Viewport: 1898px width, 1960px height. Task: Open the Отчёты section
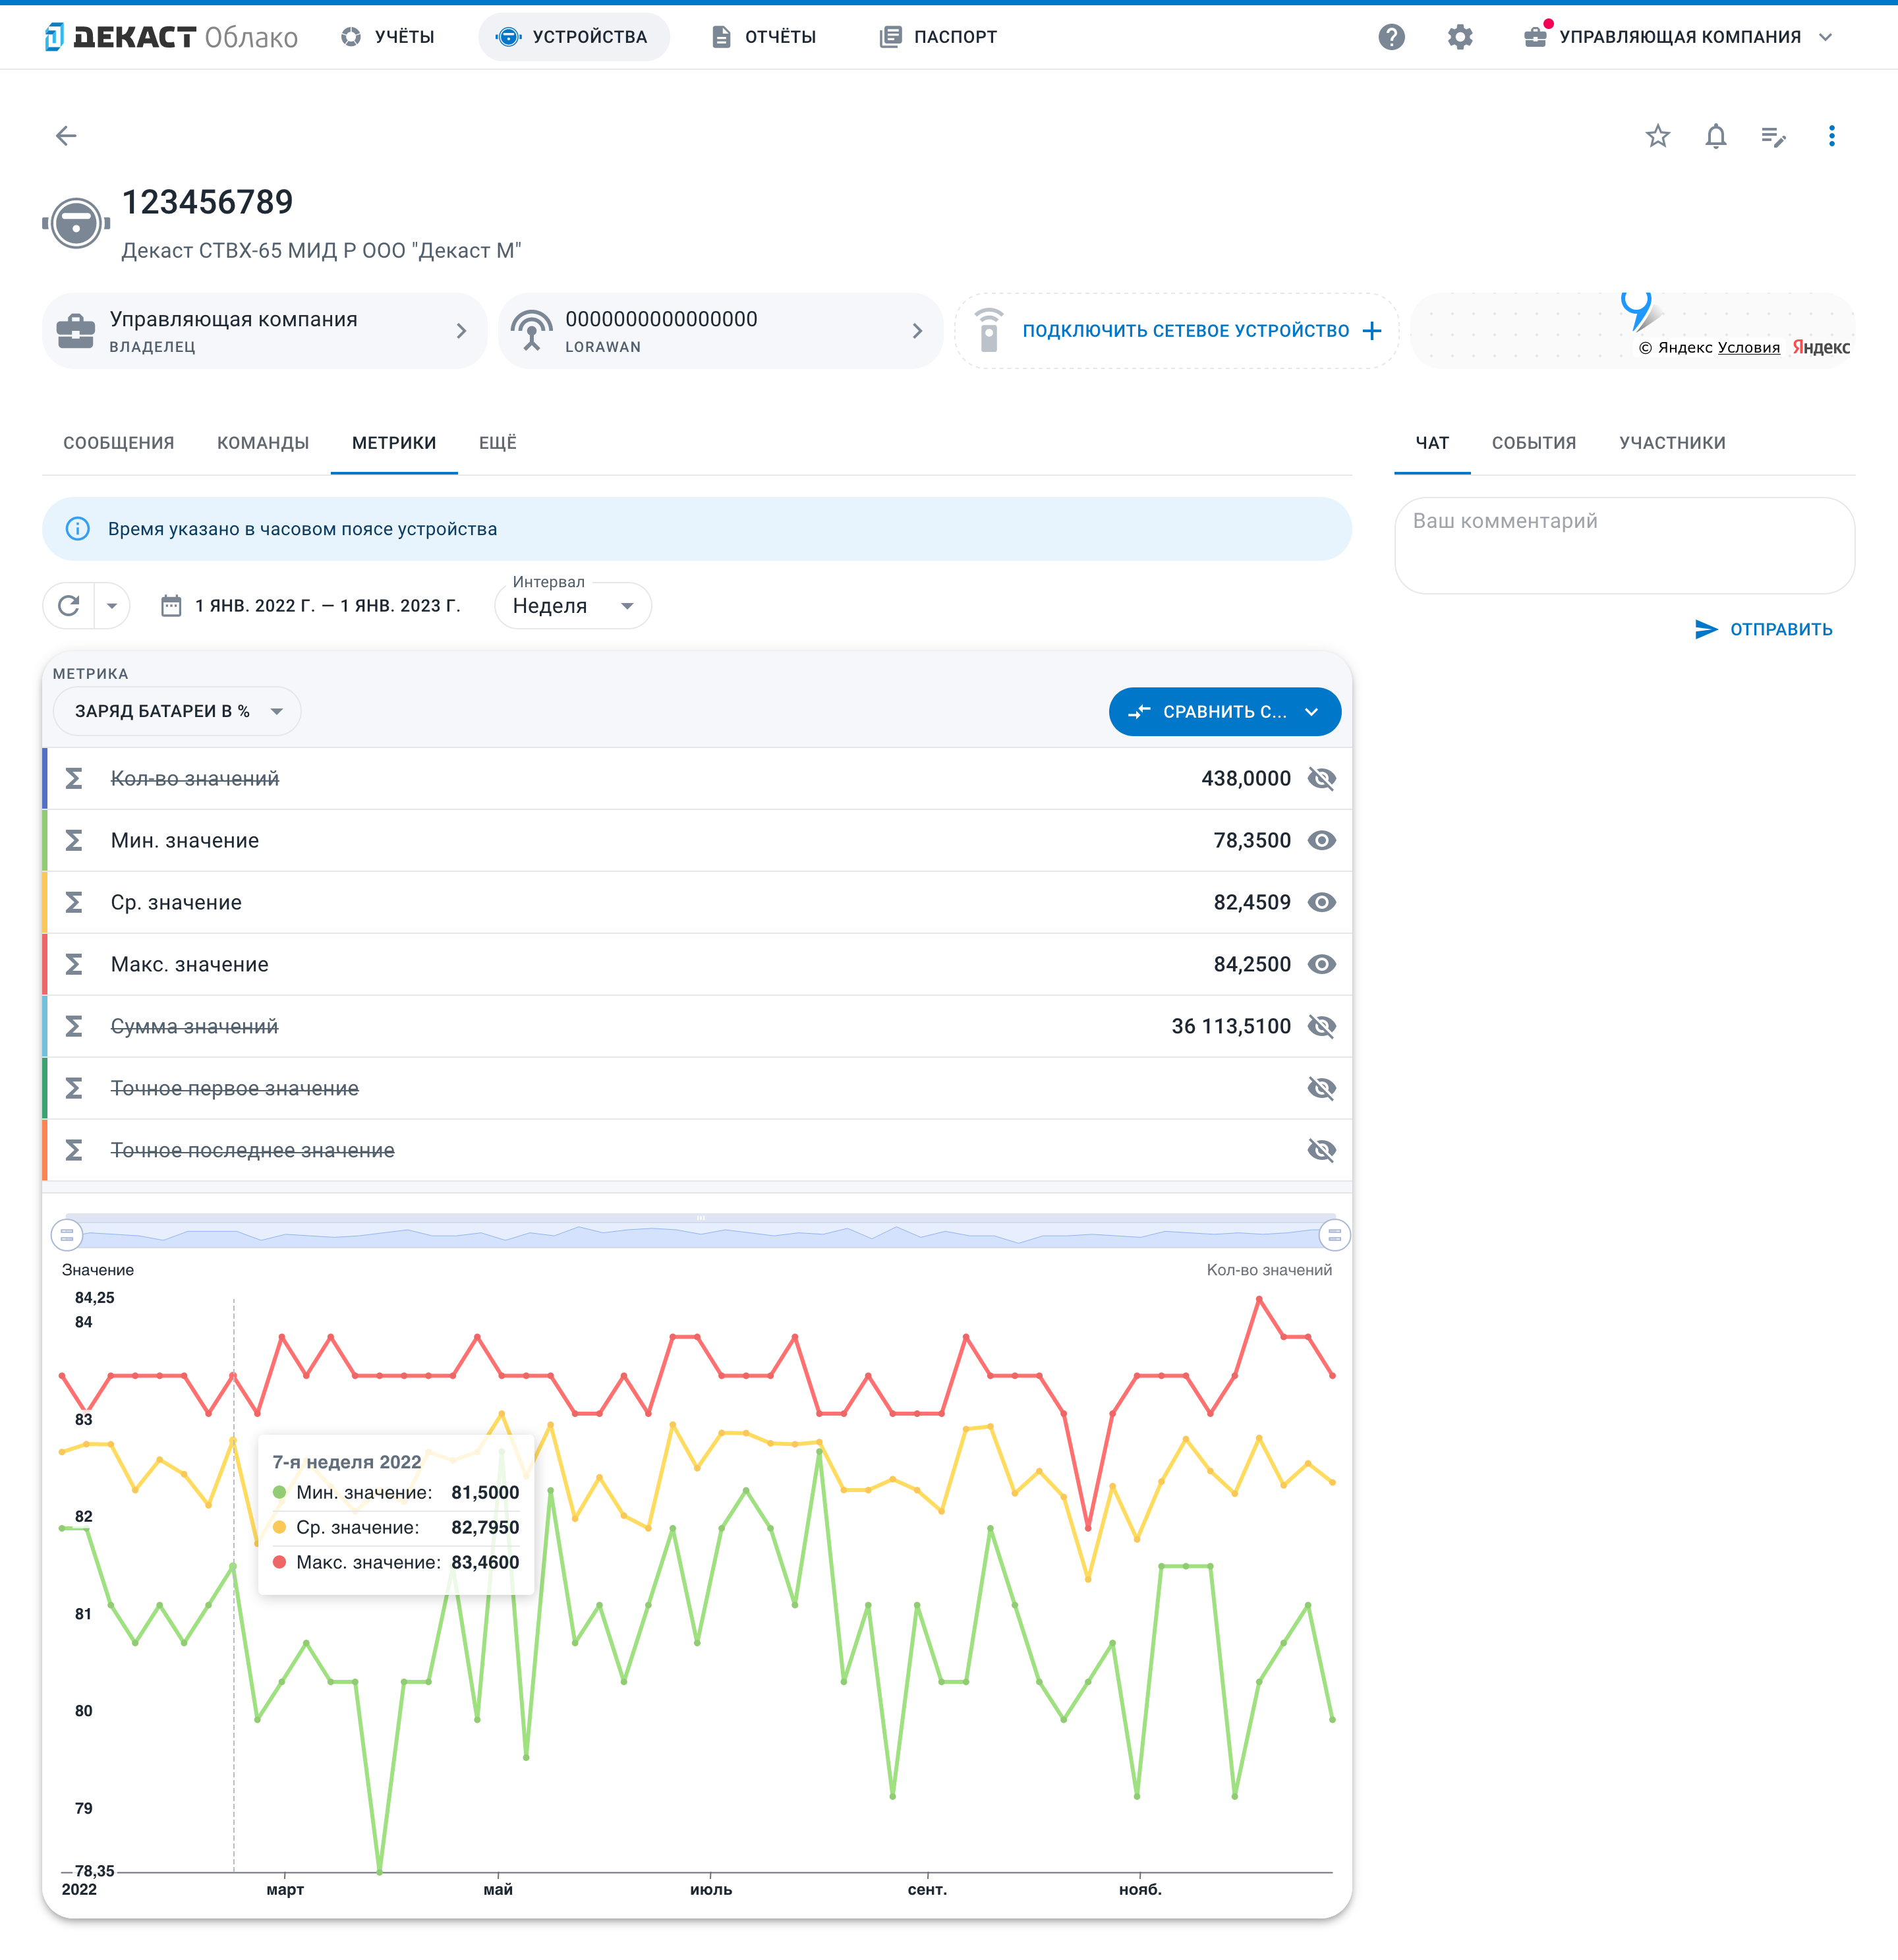(x=765, y=37)
